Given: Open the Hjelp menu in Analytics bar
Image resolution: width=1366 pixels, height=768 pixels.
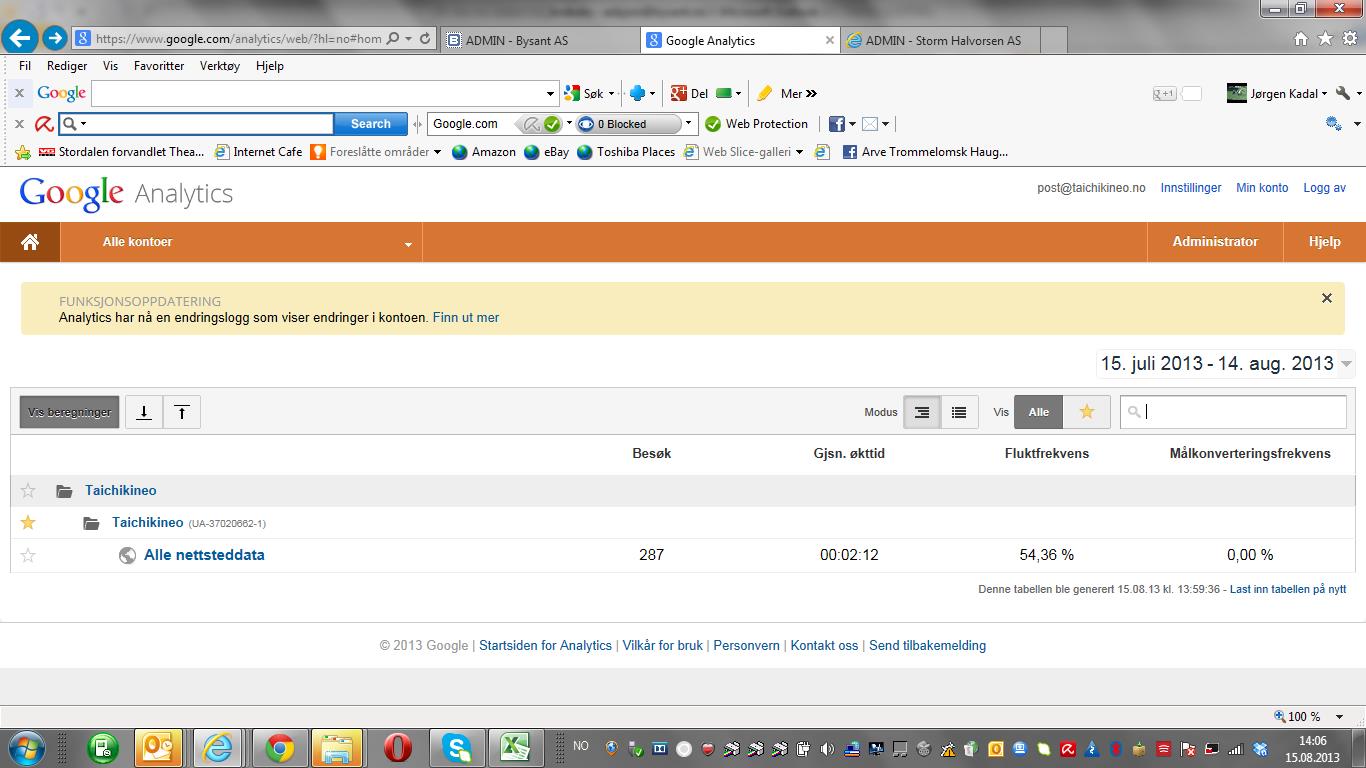Looking at the screenshot, I should tap(1325, 242).
